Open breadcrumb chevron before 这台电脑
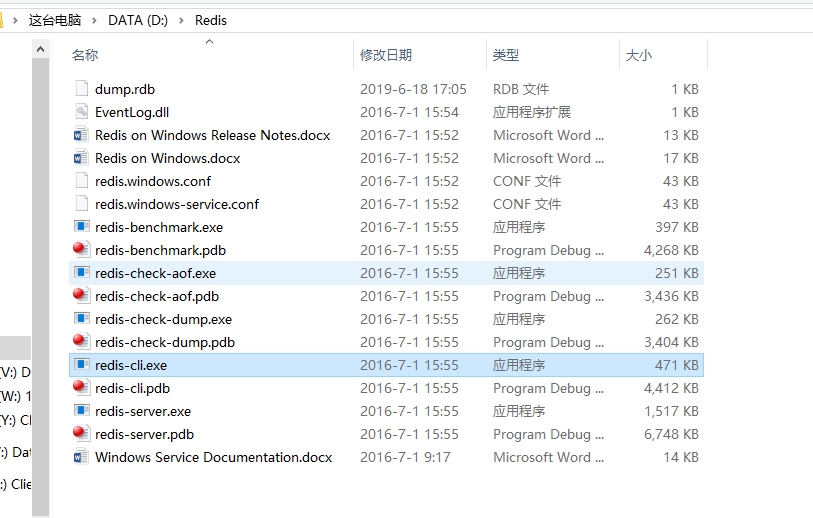Viewport: 813px width, 518px height. pos(15,20)
